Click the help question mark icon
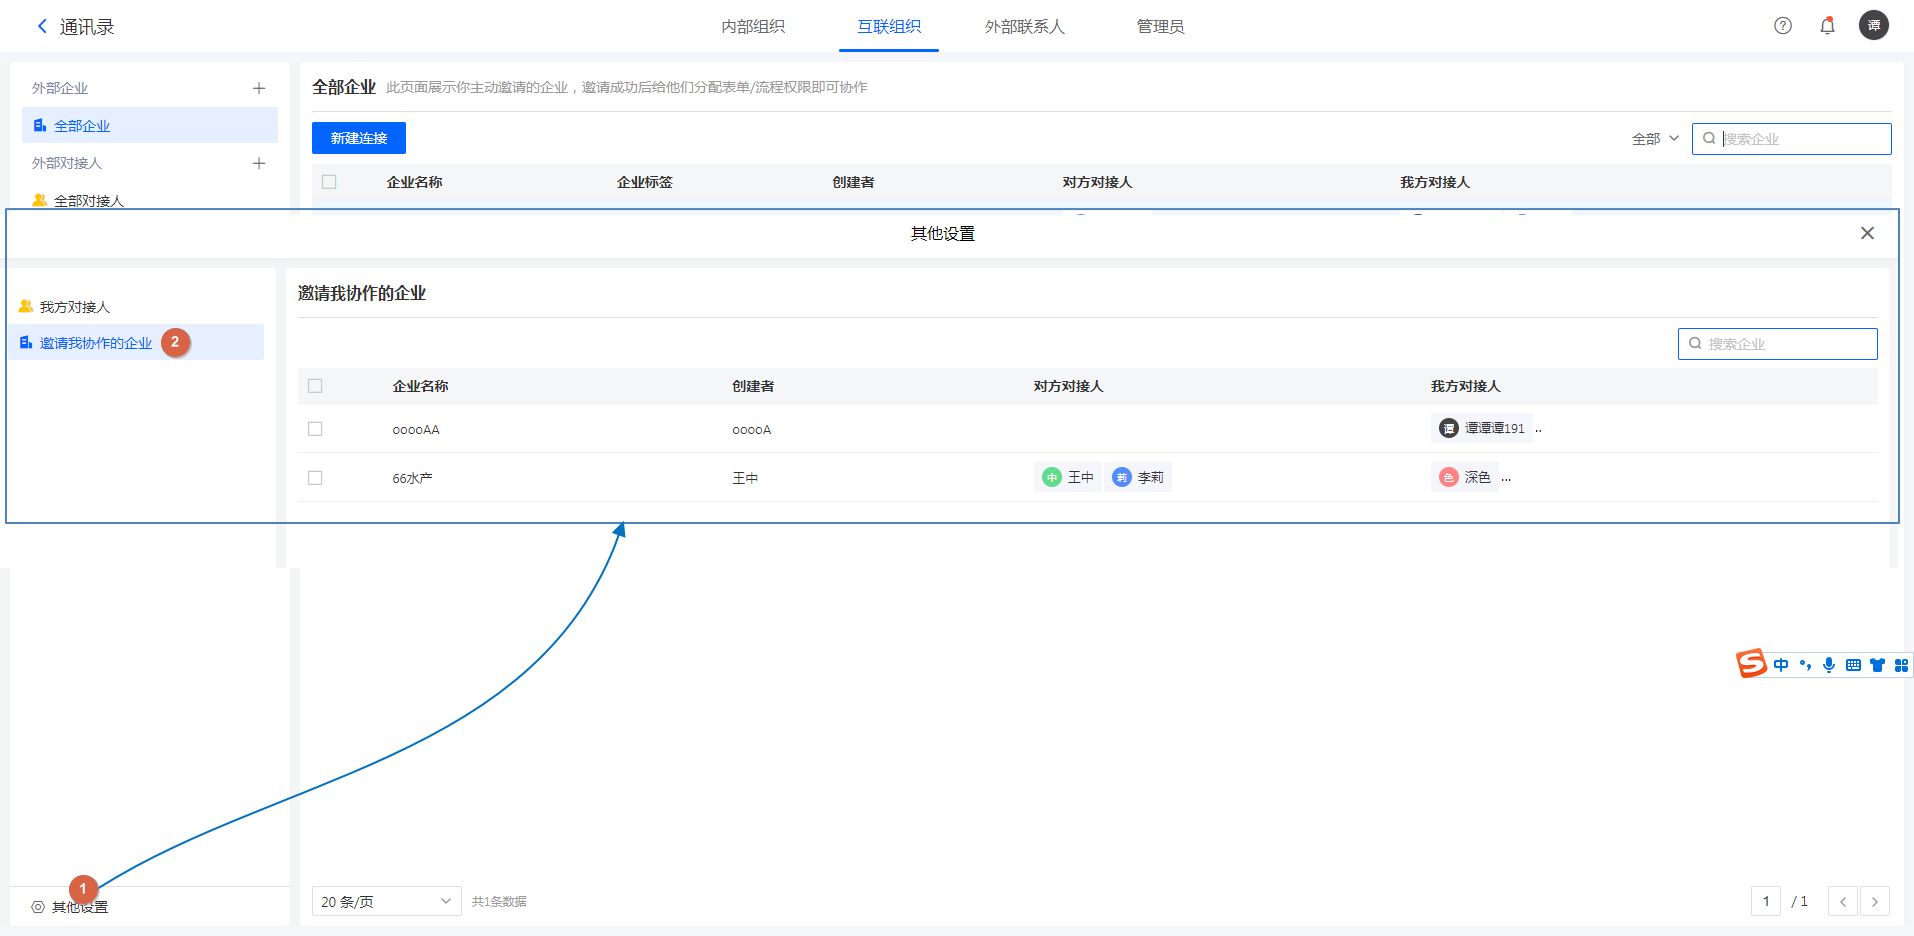 point(1782,26)
